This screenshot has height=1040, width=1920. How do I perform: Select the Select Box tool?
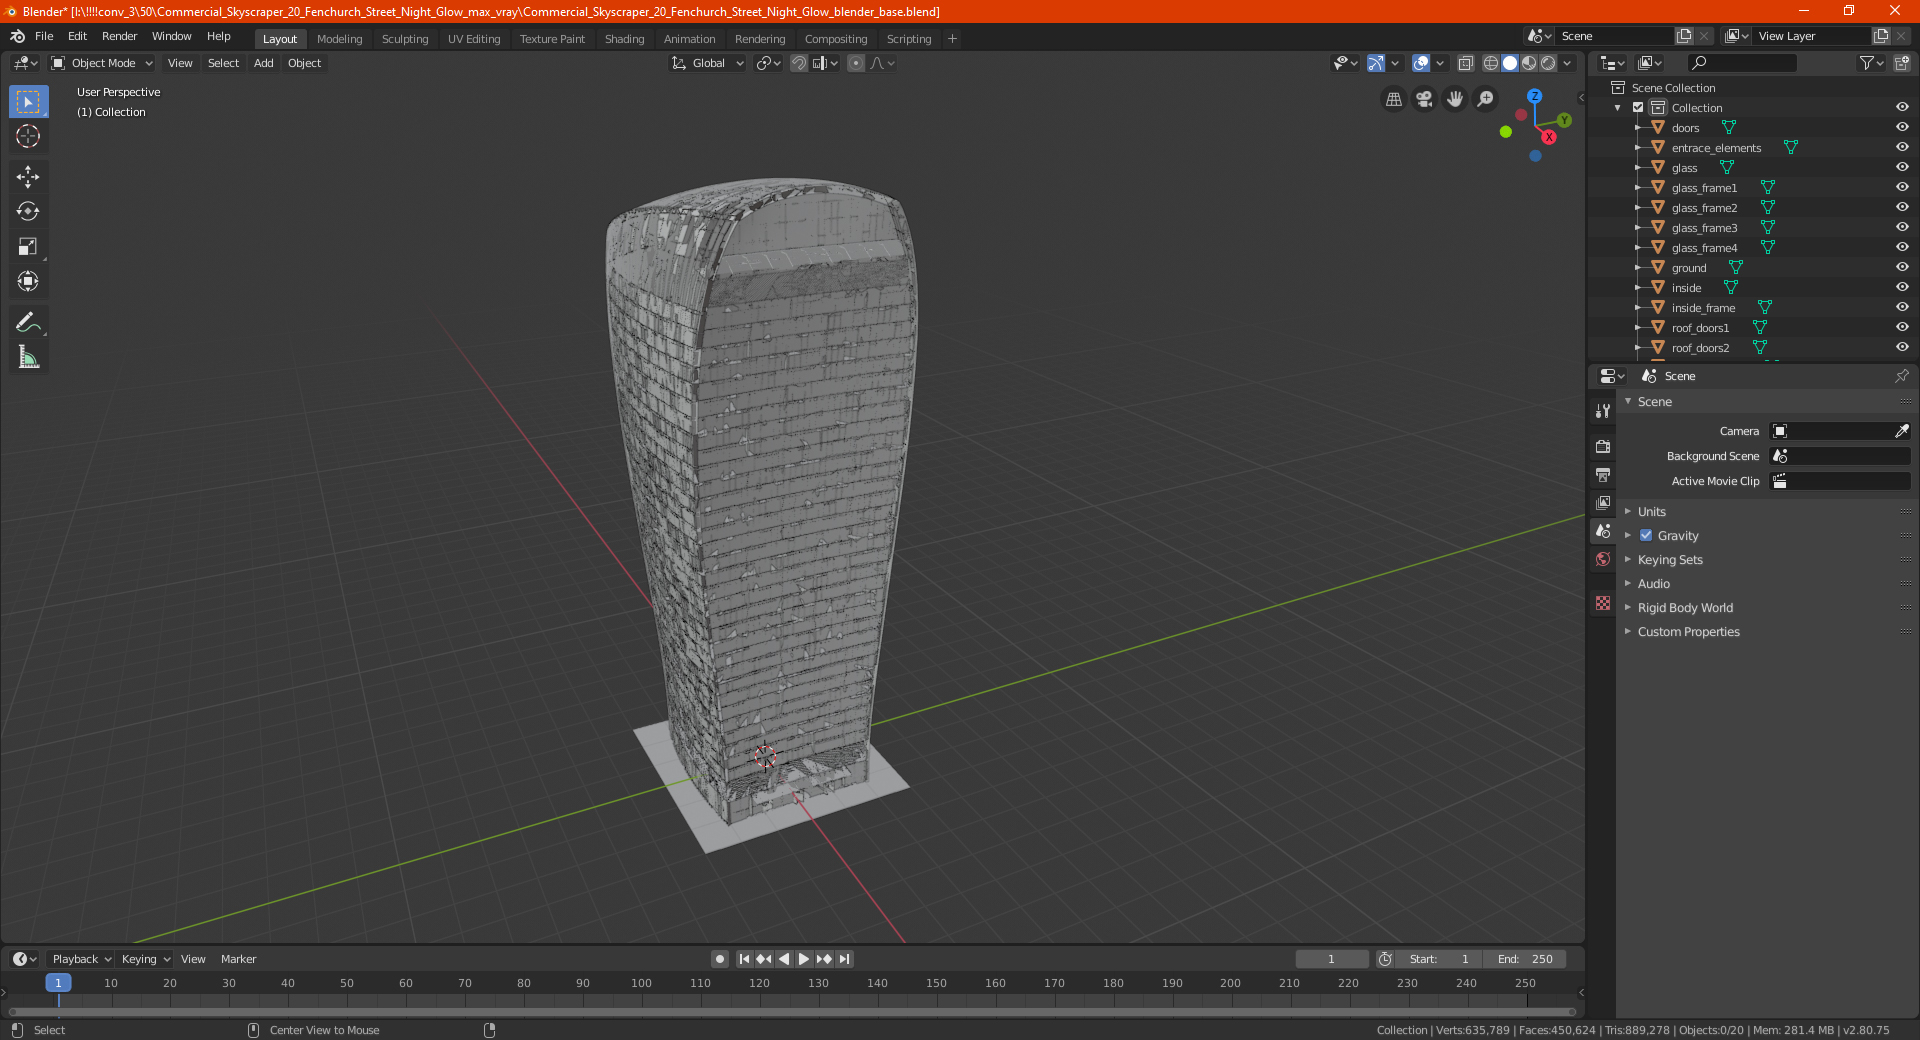[28, 102]
